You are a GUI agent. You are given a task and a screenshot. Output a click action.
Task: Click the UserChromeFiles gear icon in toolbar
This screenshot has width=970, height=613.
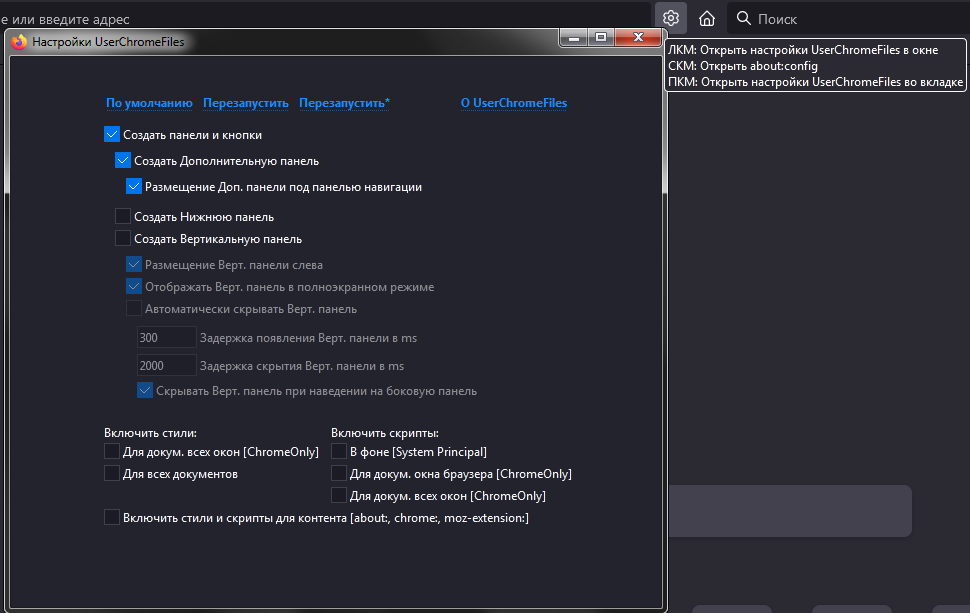tap(671, 19)
